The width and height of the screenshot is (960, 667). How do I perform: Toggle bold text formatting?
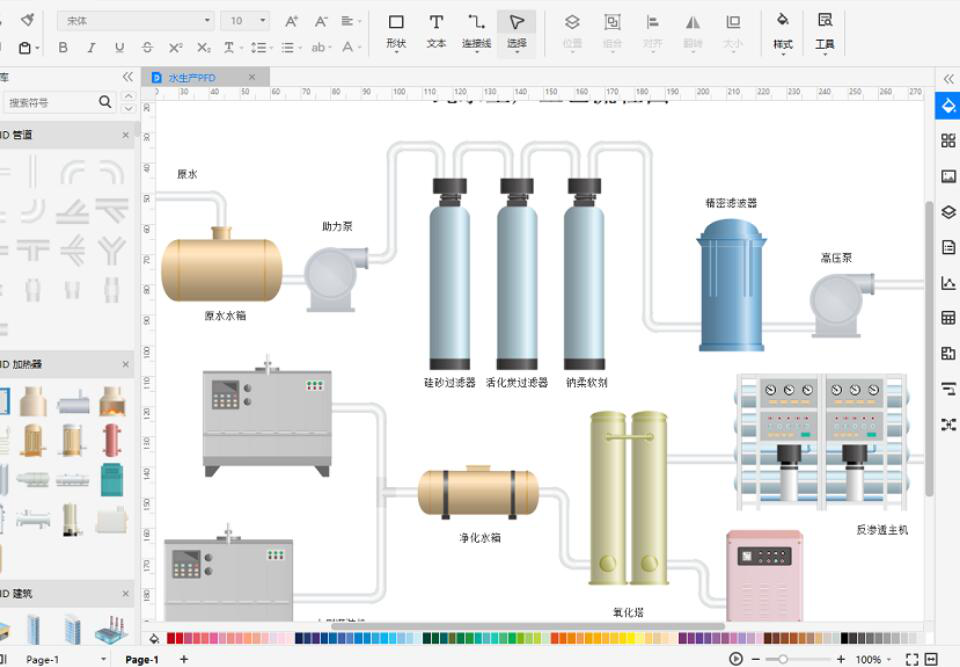[63, 47]
